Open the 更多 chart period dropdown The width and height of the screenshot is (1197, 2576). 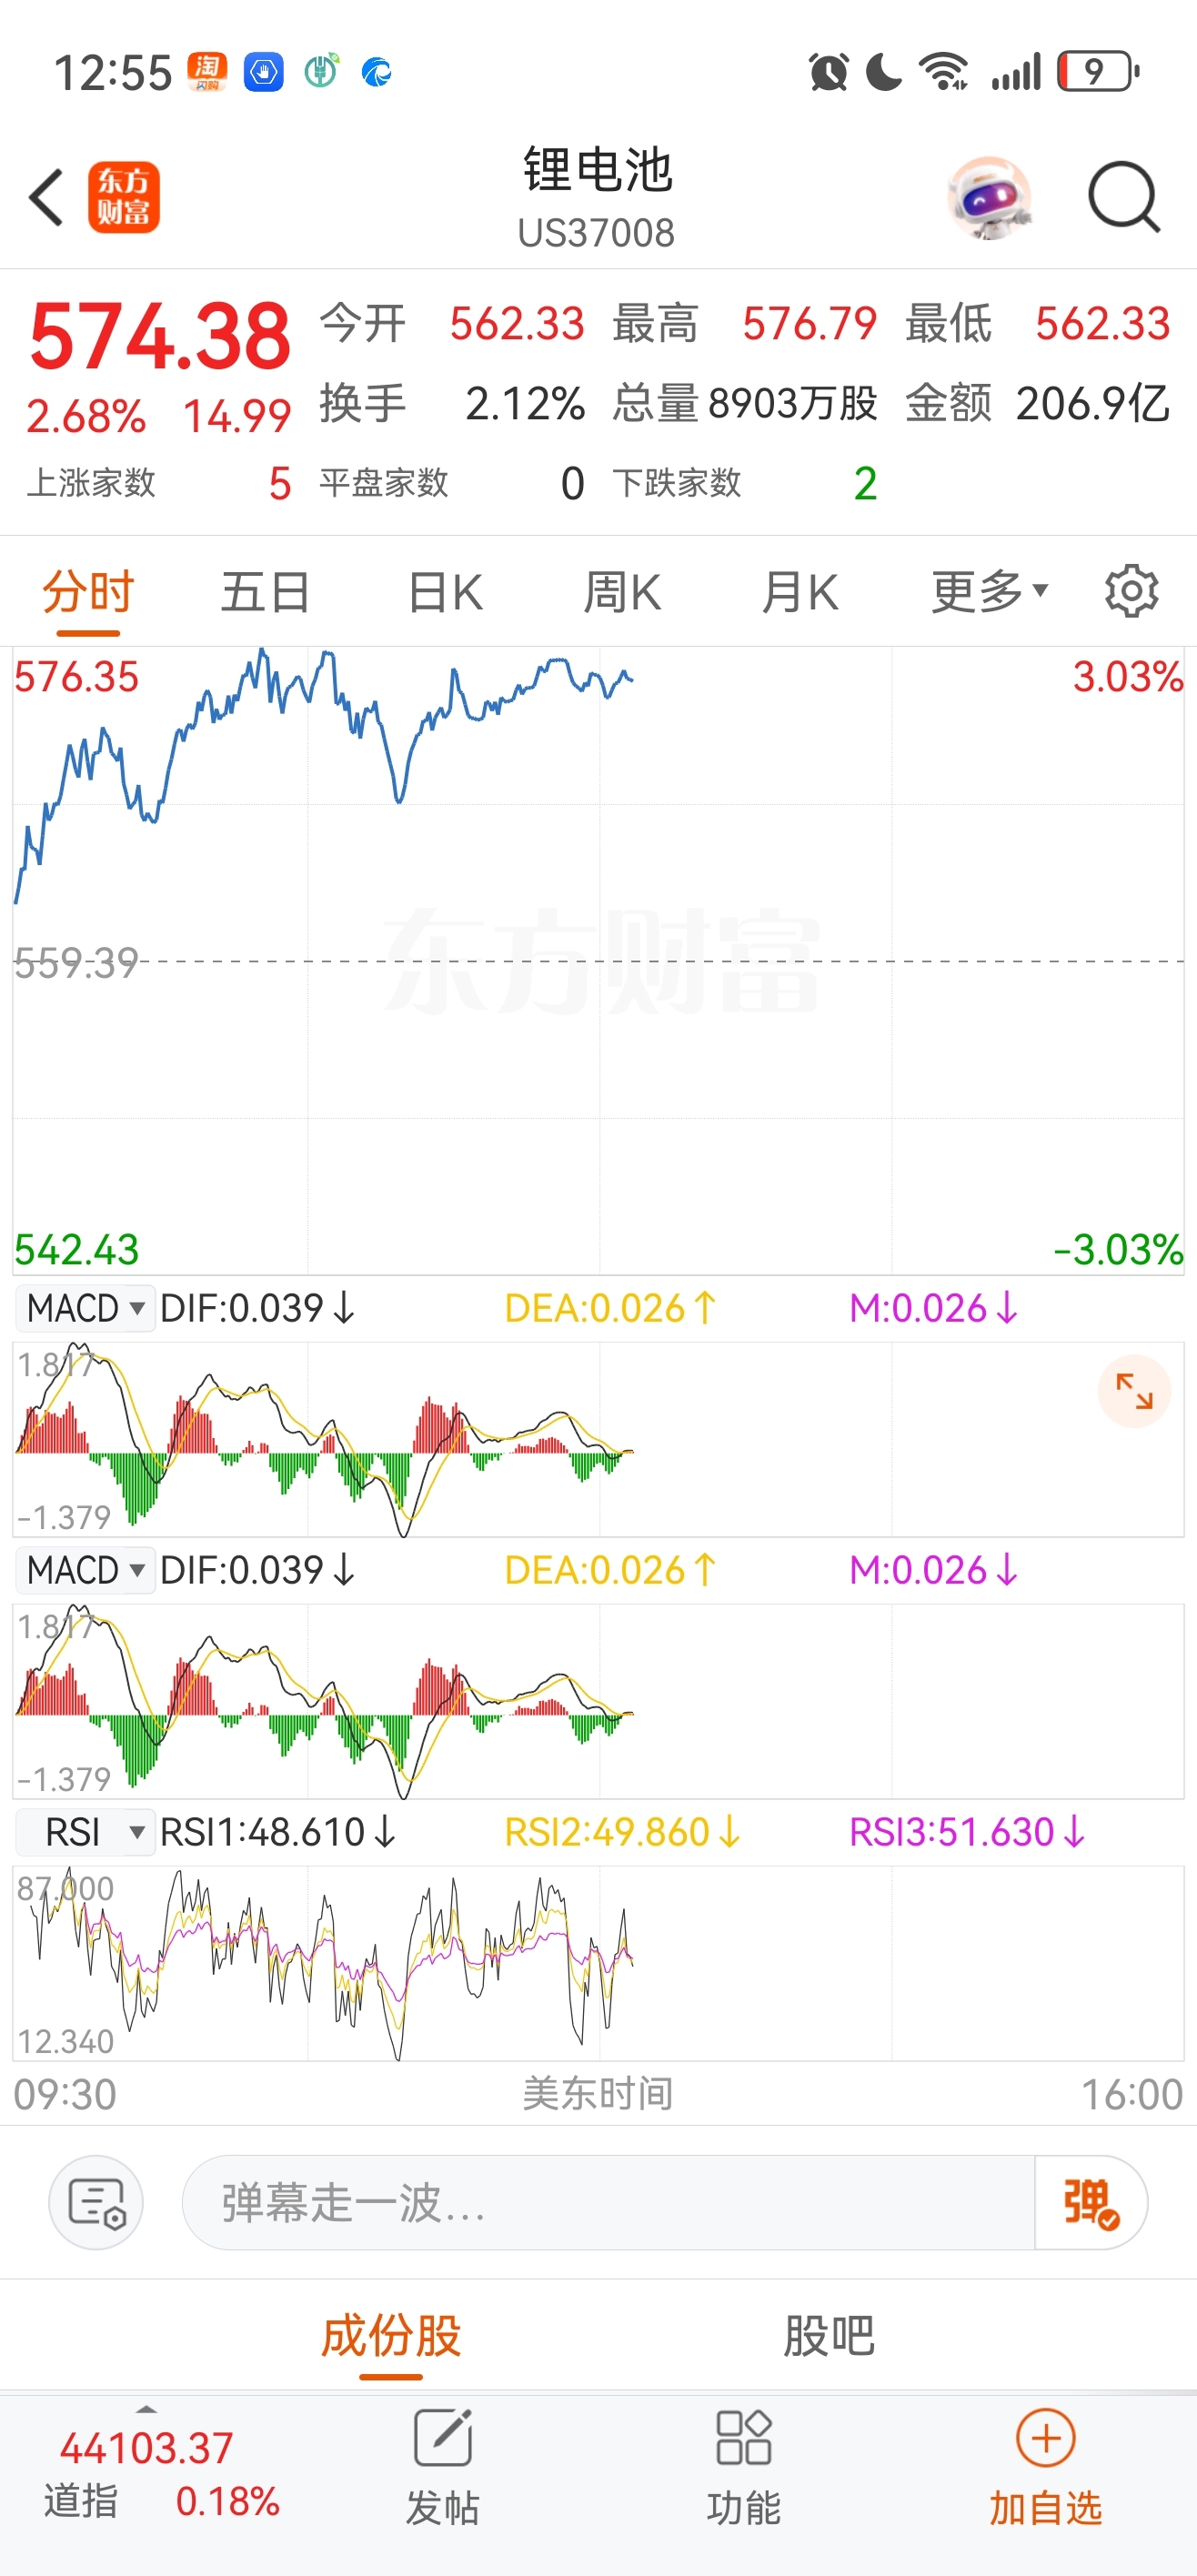[x=989, y=591]
